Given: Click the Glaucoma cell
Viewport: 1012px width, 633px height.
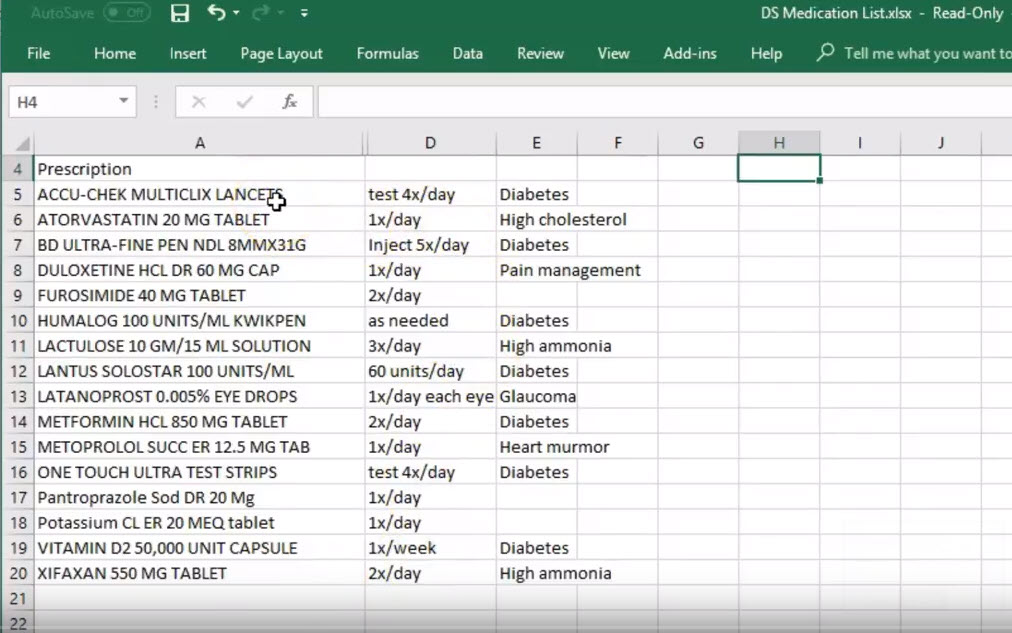Looking at the screenshot, I should [537, 396].
